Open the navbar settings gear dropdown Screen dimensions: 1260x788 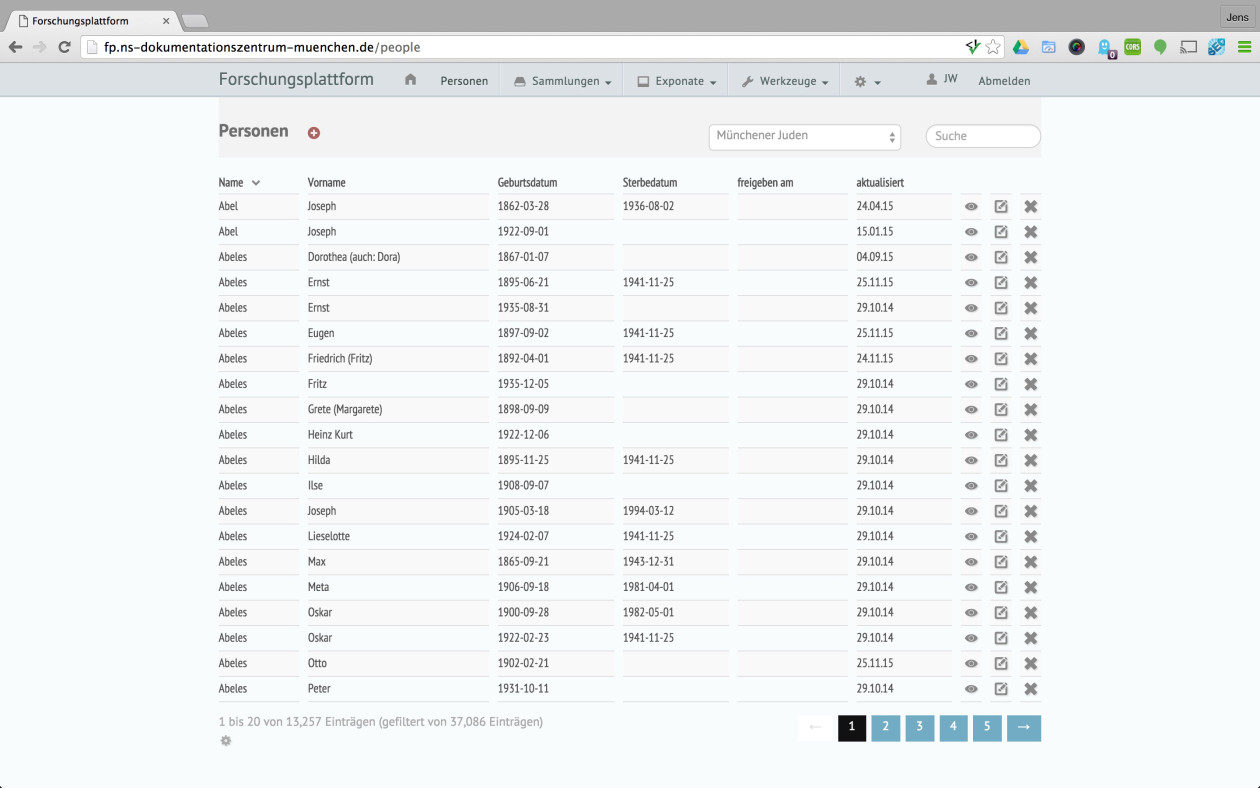[867, 81]
